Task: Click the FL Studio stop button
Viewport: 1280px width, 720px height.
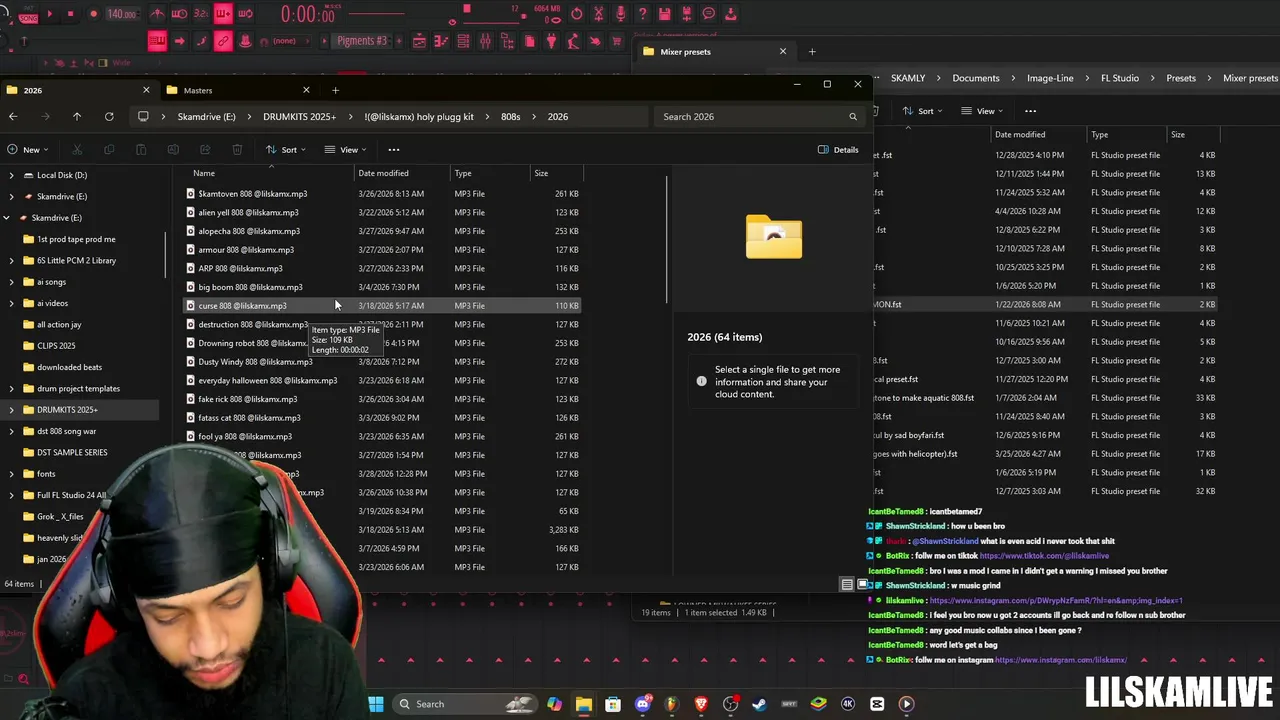Action: pyautogui.click(x=70, y=14)
